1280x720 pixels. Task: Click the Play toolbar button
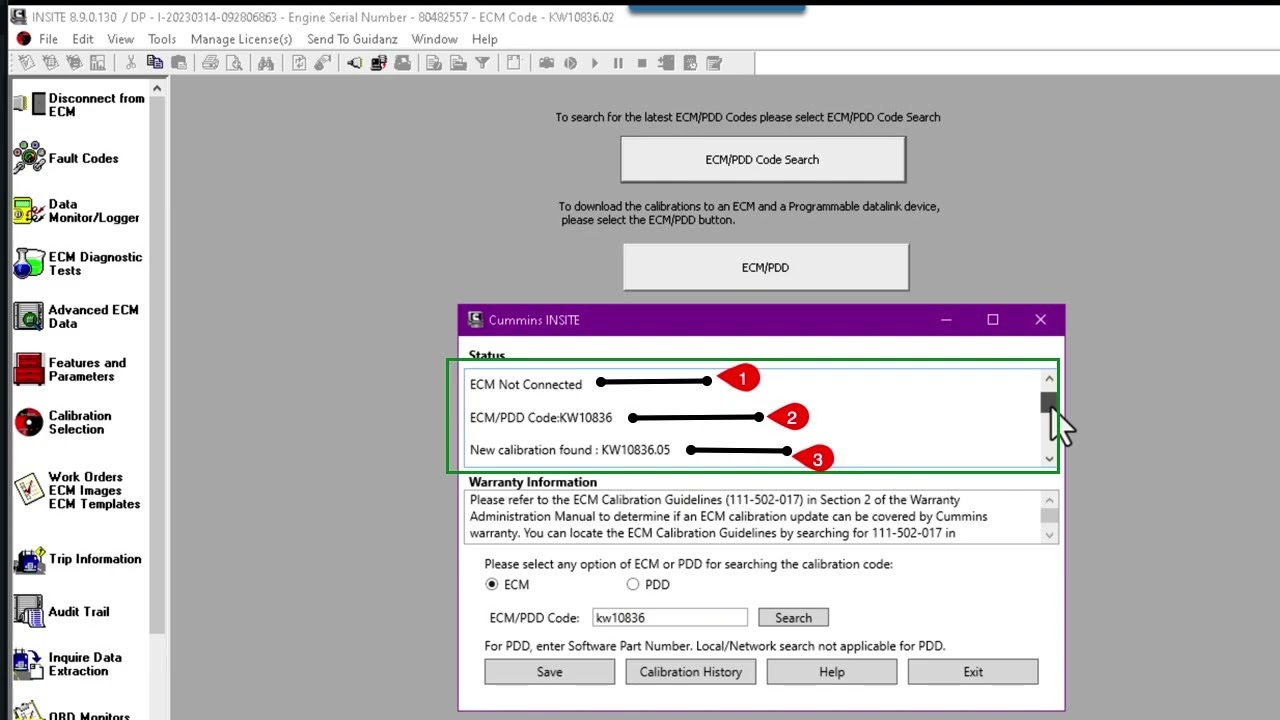pos(594,63)
